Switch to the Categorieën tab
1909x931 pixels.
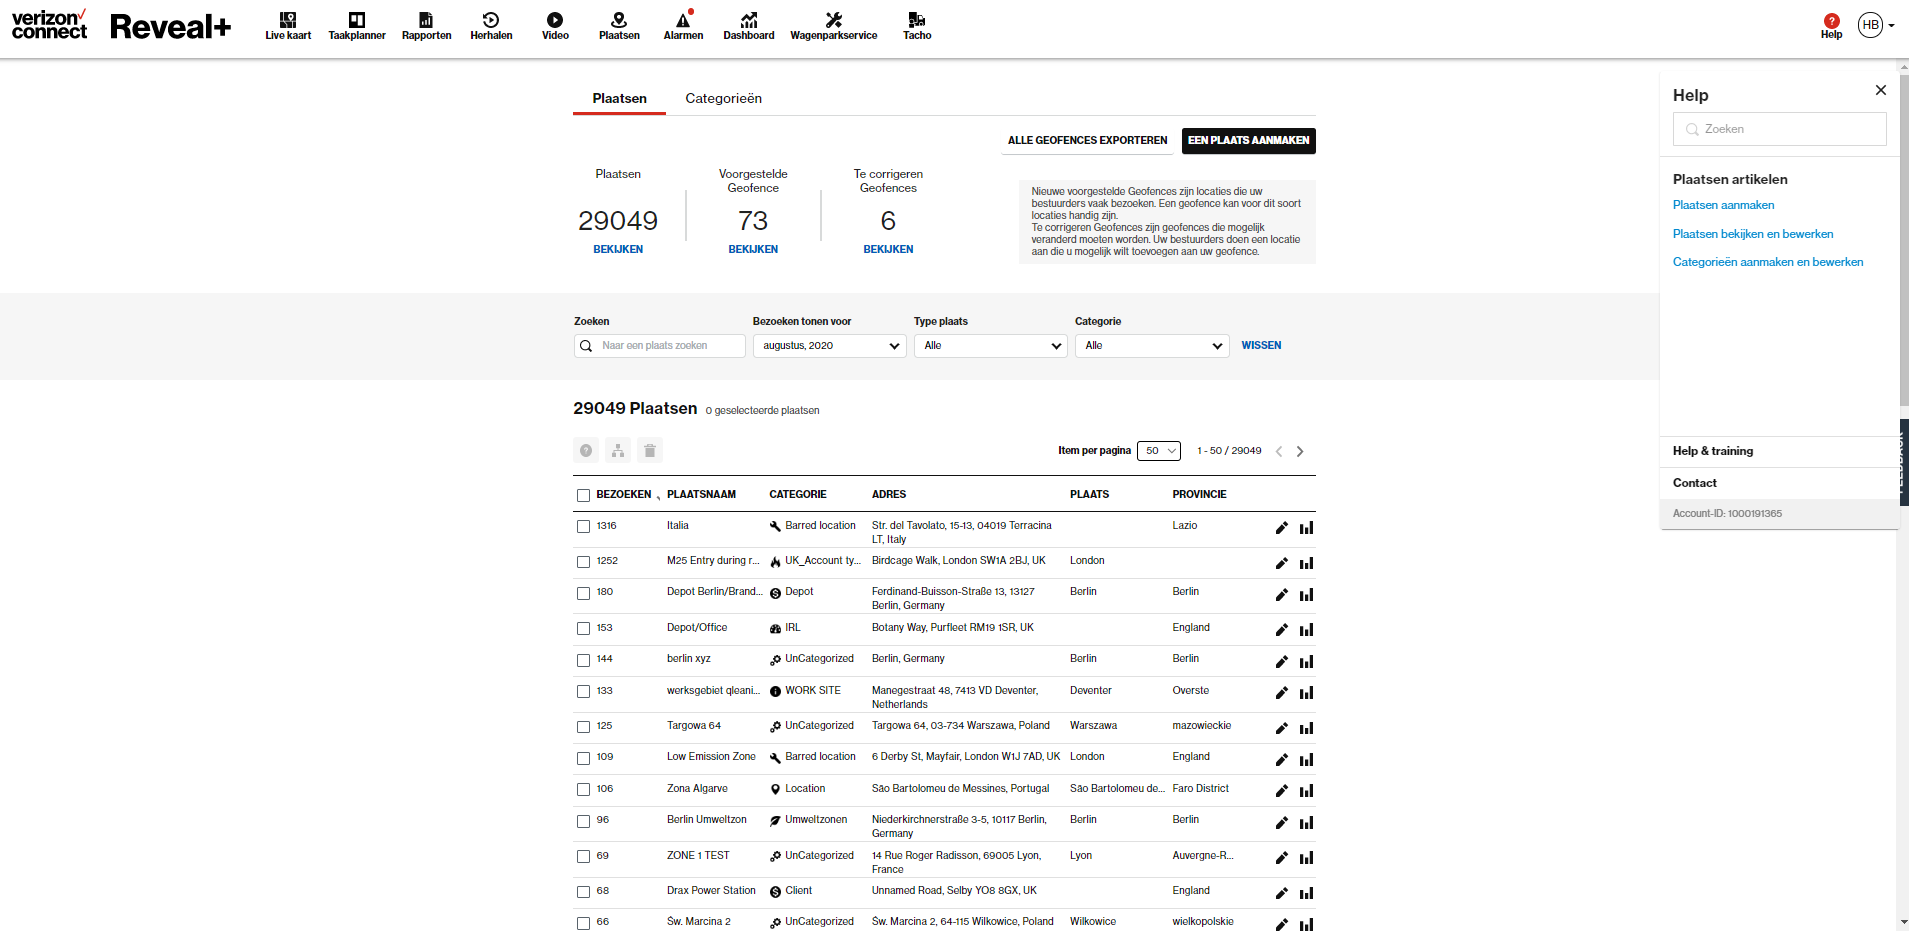click(723, 98)
